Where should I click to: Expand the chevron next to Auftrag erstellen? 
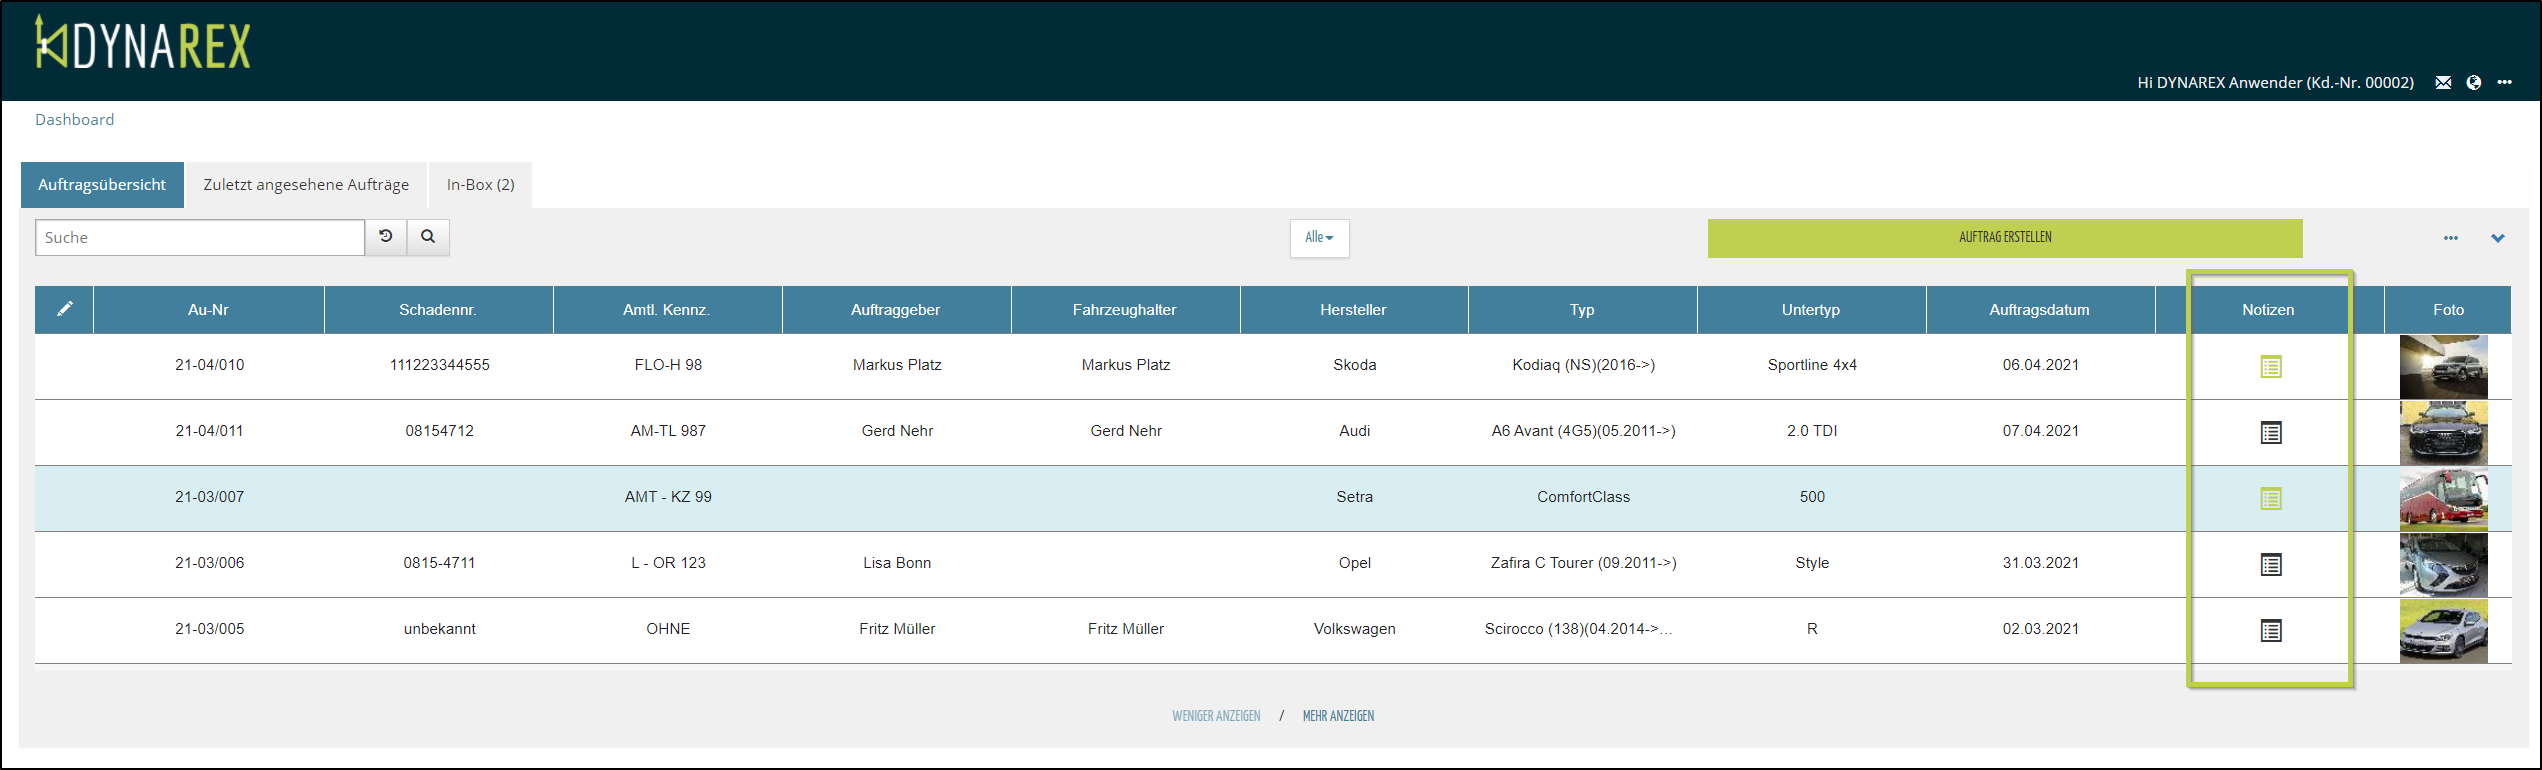[x=2498, y=238]
